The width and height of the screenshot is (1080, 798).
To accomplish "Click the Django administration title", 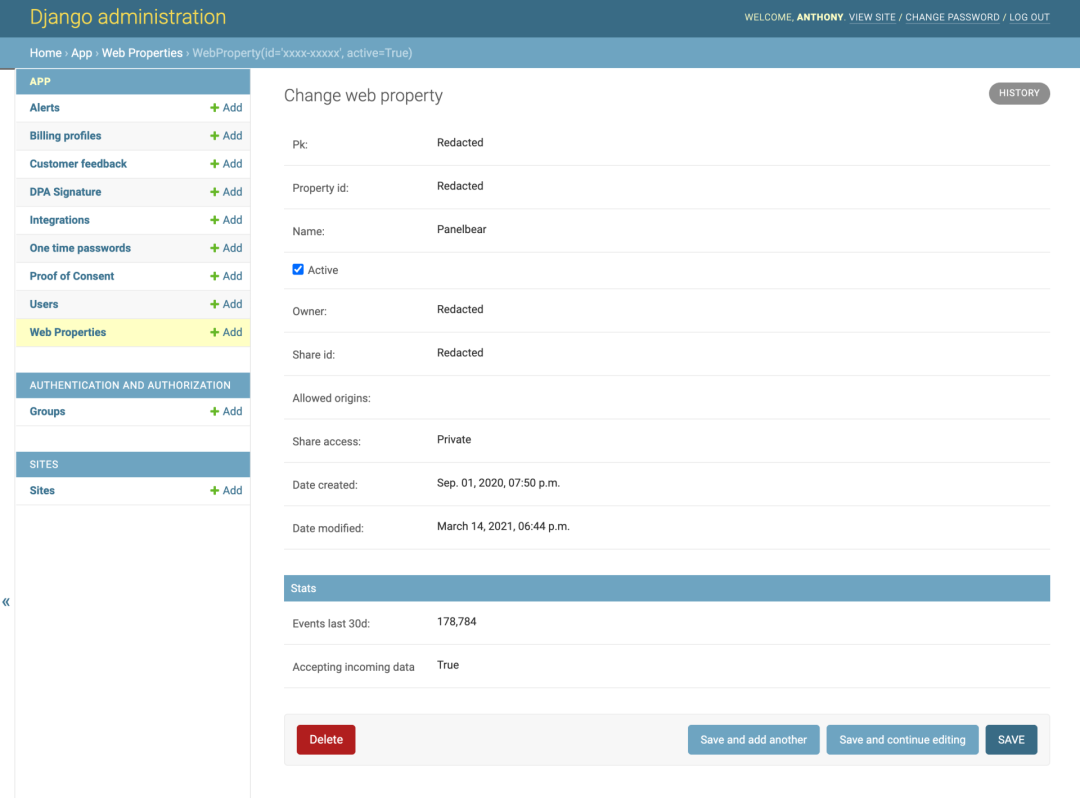I will tap(127, 17).
